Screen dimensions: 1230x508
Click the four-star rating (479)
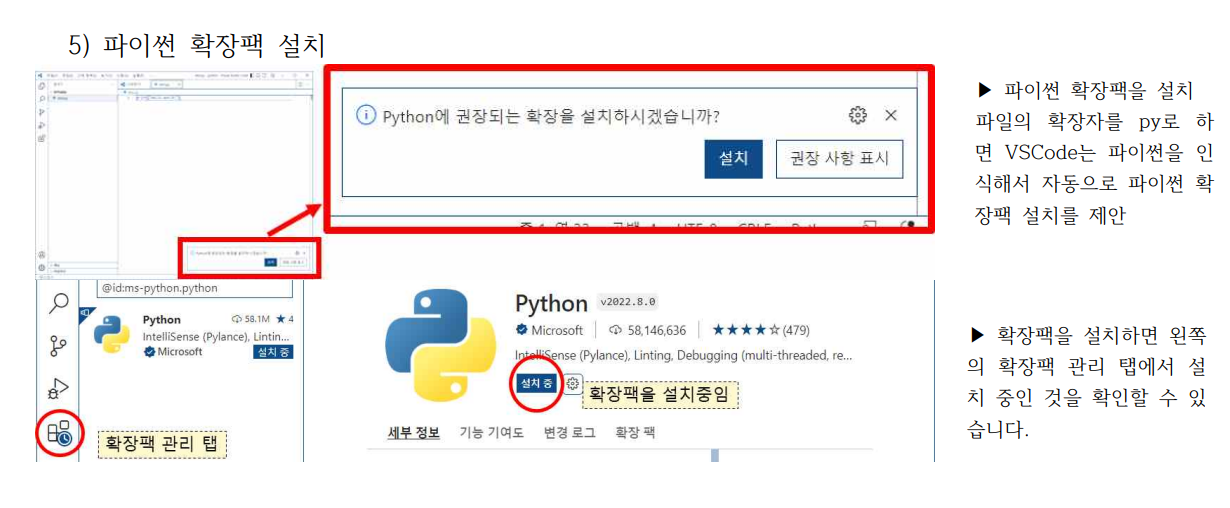coord(761,330)
